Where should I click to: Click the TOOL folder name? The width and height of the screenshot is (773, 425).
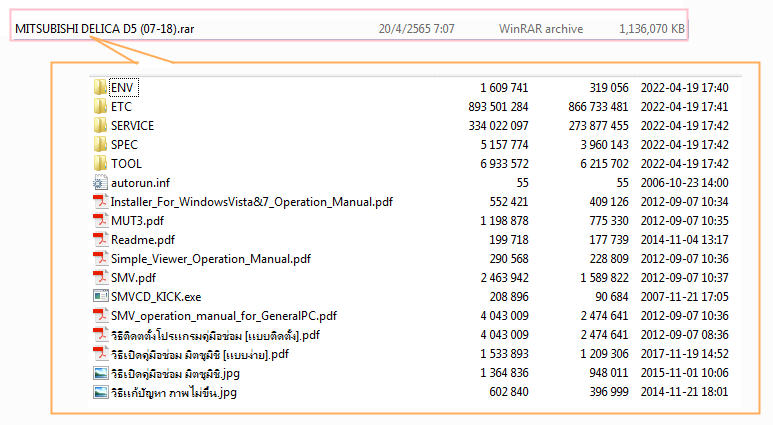coord(126,164)
